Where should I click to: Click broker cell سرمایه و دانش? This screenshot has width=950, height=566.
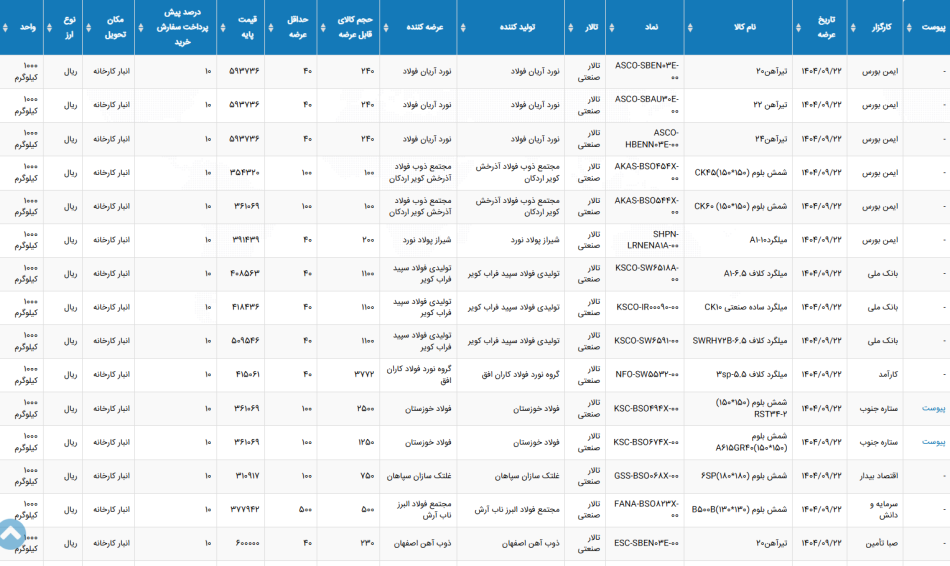coord(884,509)
